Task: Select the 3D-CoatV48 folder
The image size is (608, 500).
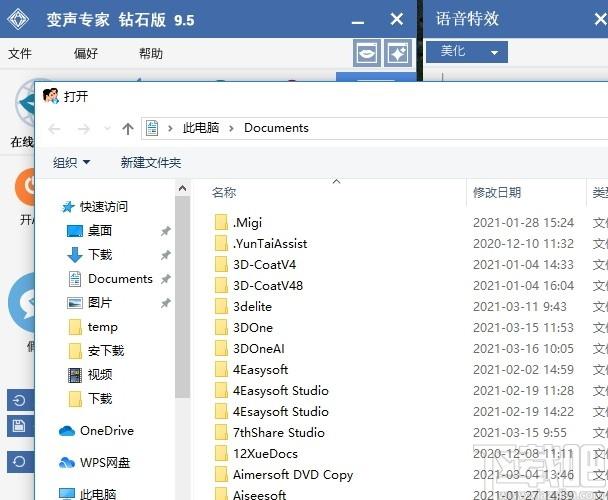Action: [259, 285]
